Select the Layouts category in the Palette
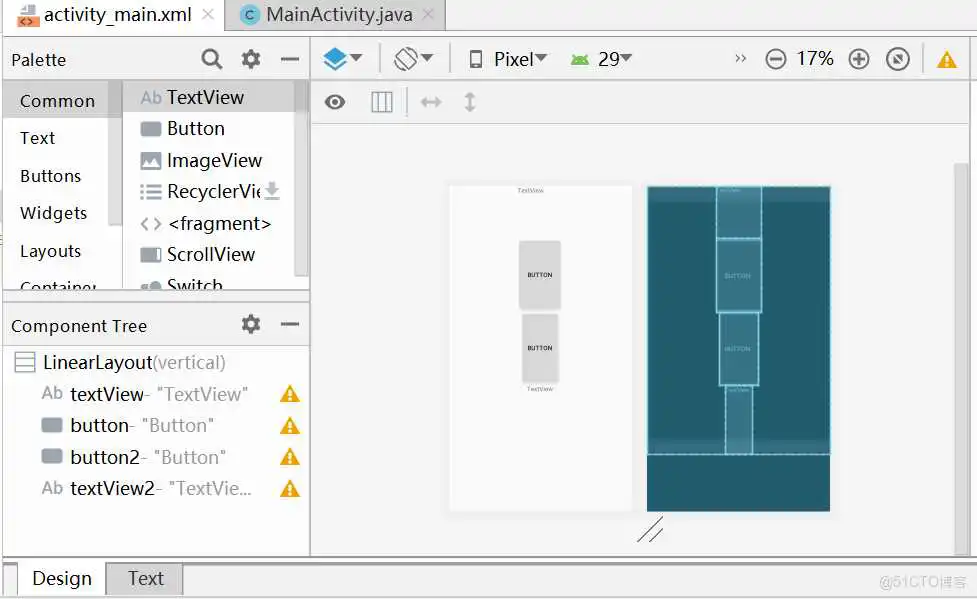Image resolution: width=977 pixels, height=599 pixels. (x=50, y=251)
